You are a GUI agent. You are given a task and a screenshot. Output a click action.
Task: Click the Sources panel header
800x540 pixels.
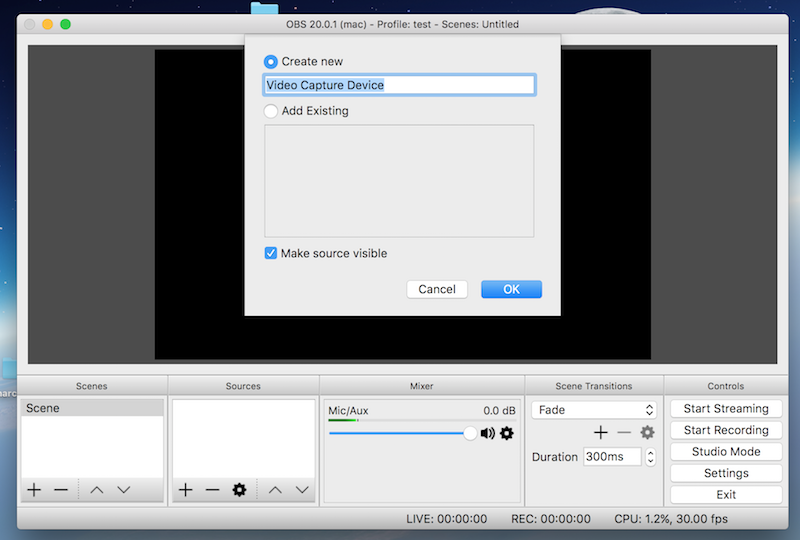tap(243, 386)
